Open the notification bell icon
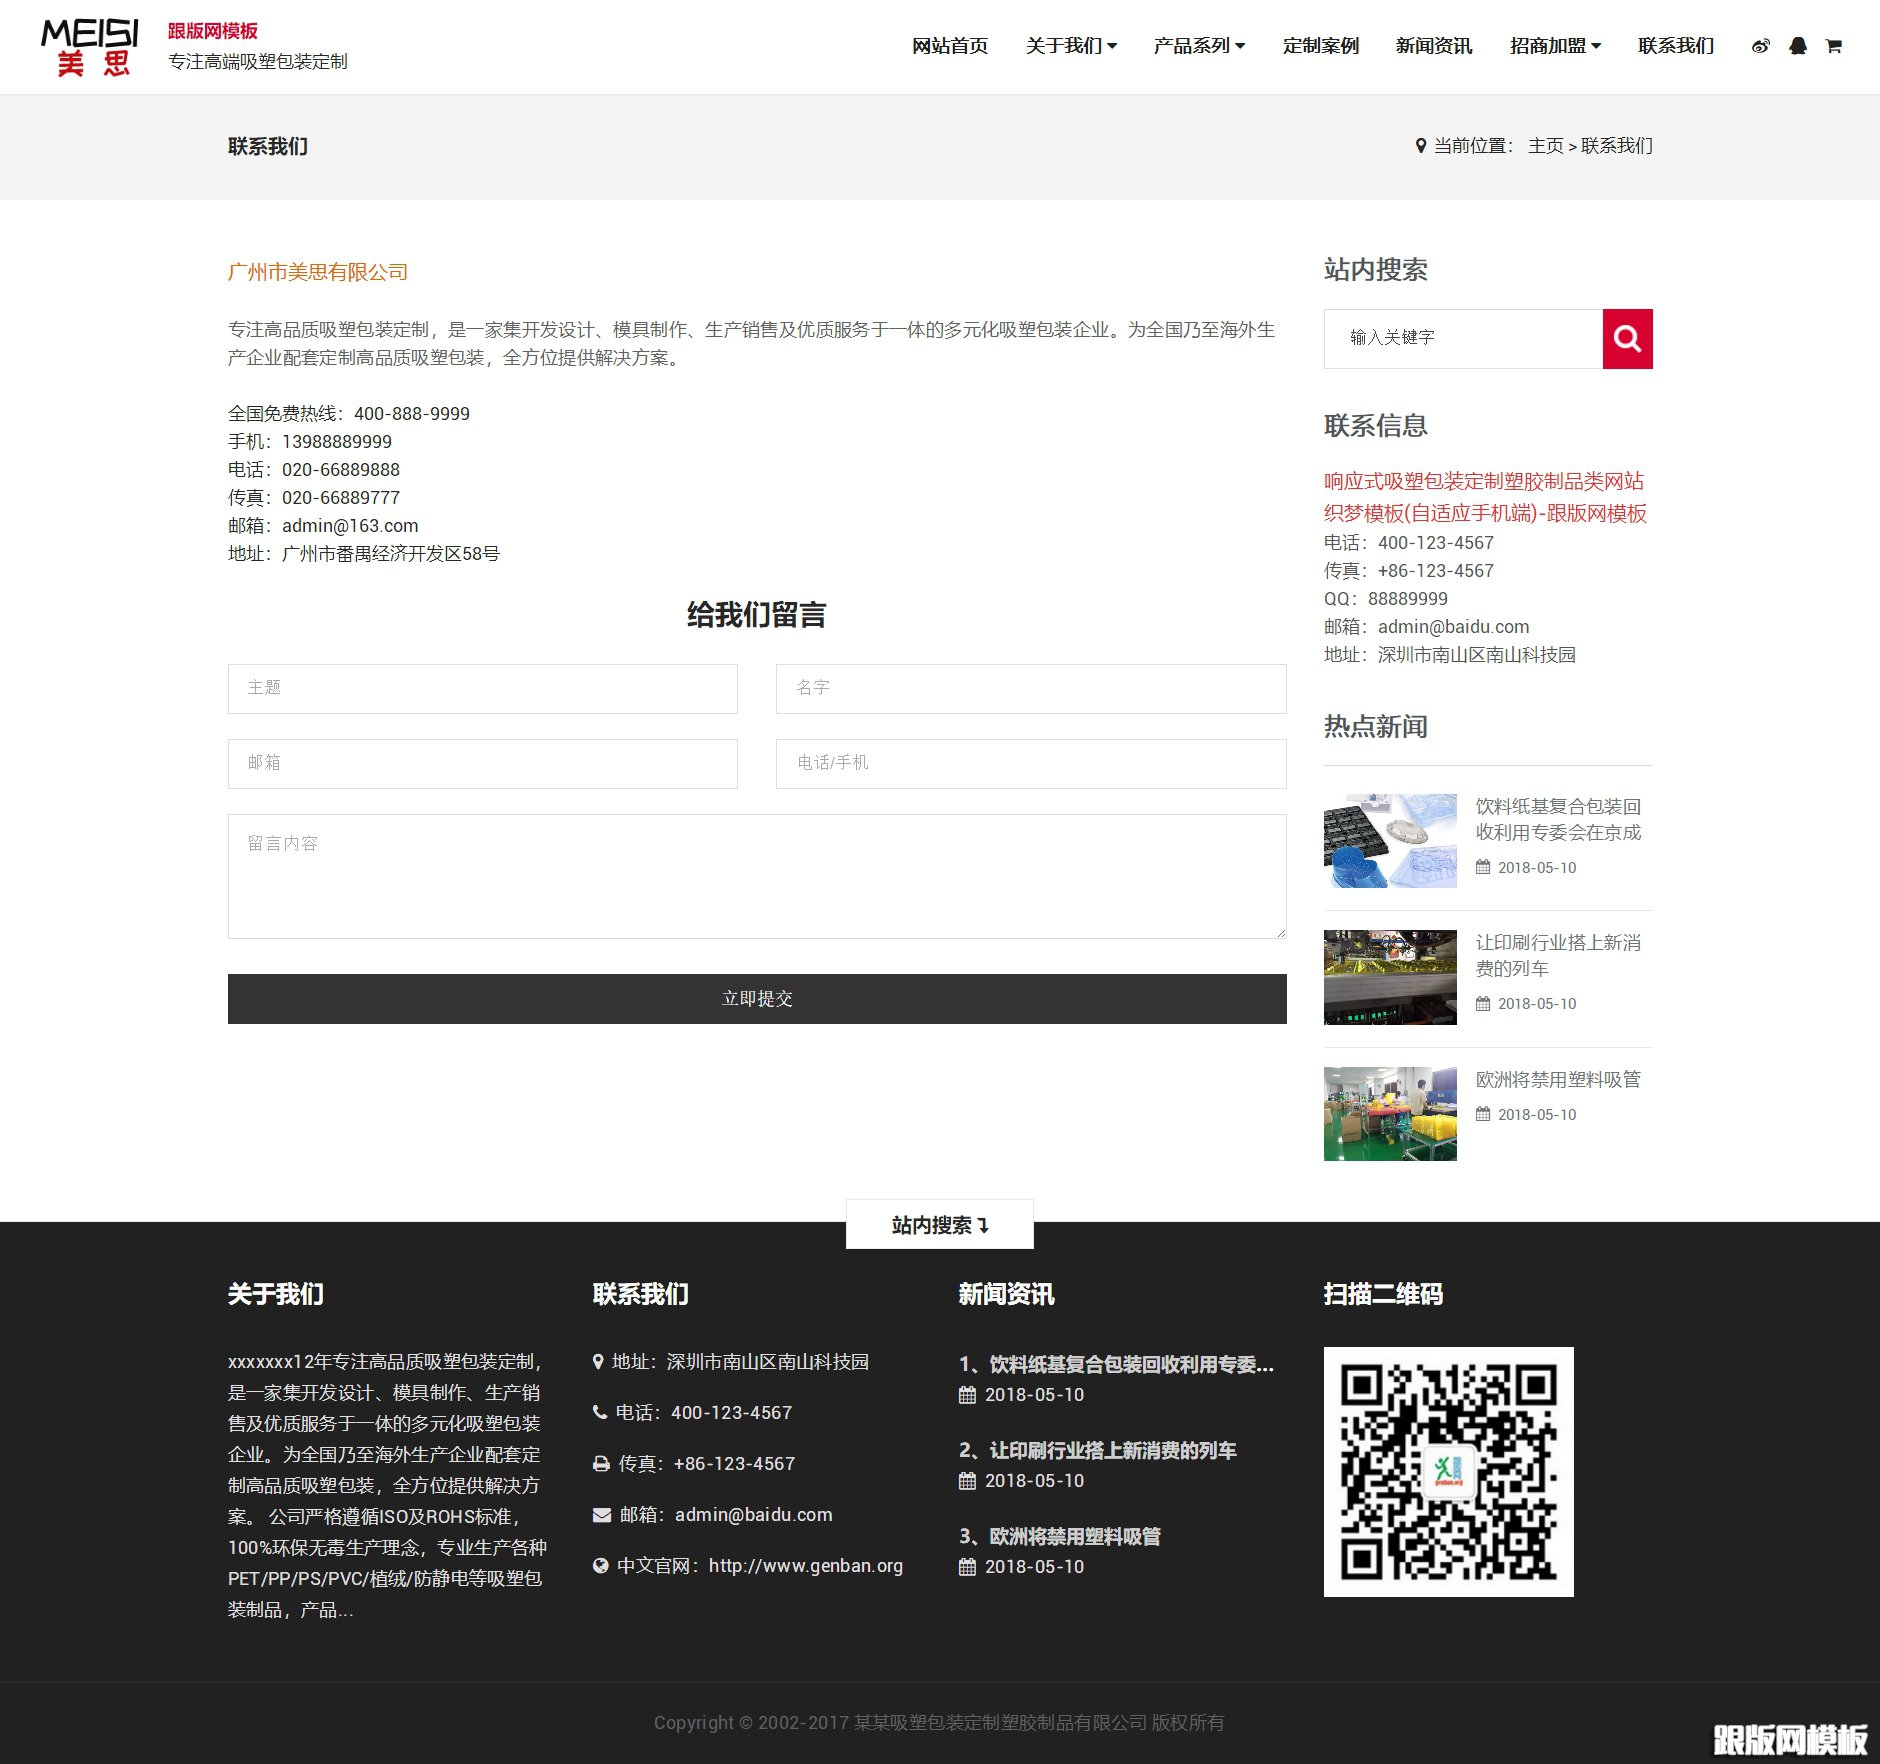 point(1797,46)
